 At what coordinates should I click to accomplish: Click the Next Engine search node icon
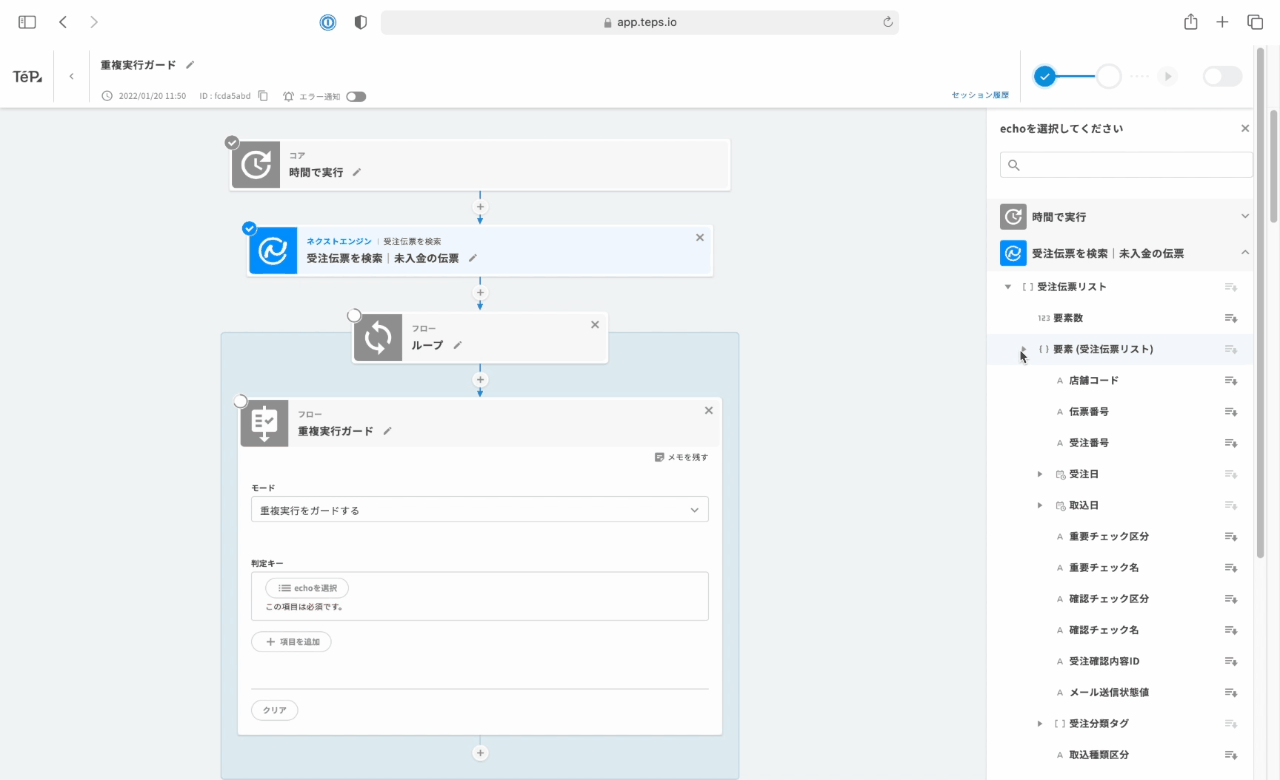(273, 250)
